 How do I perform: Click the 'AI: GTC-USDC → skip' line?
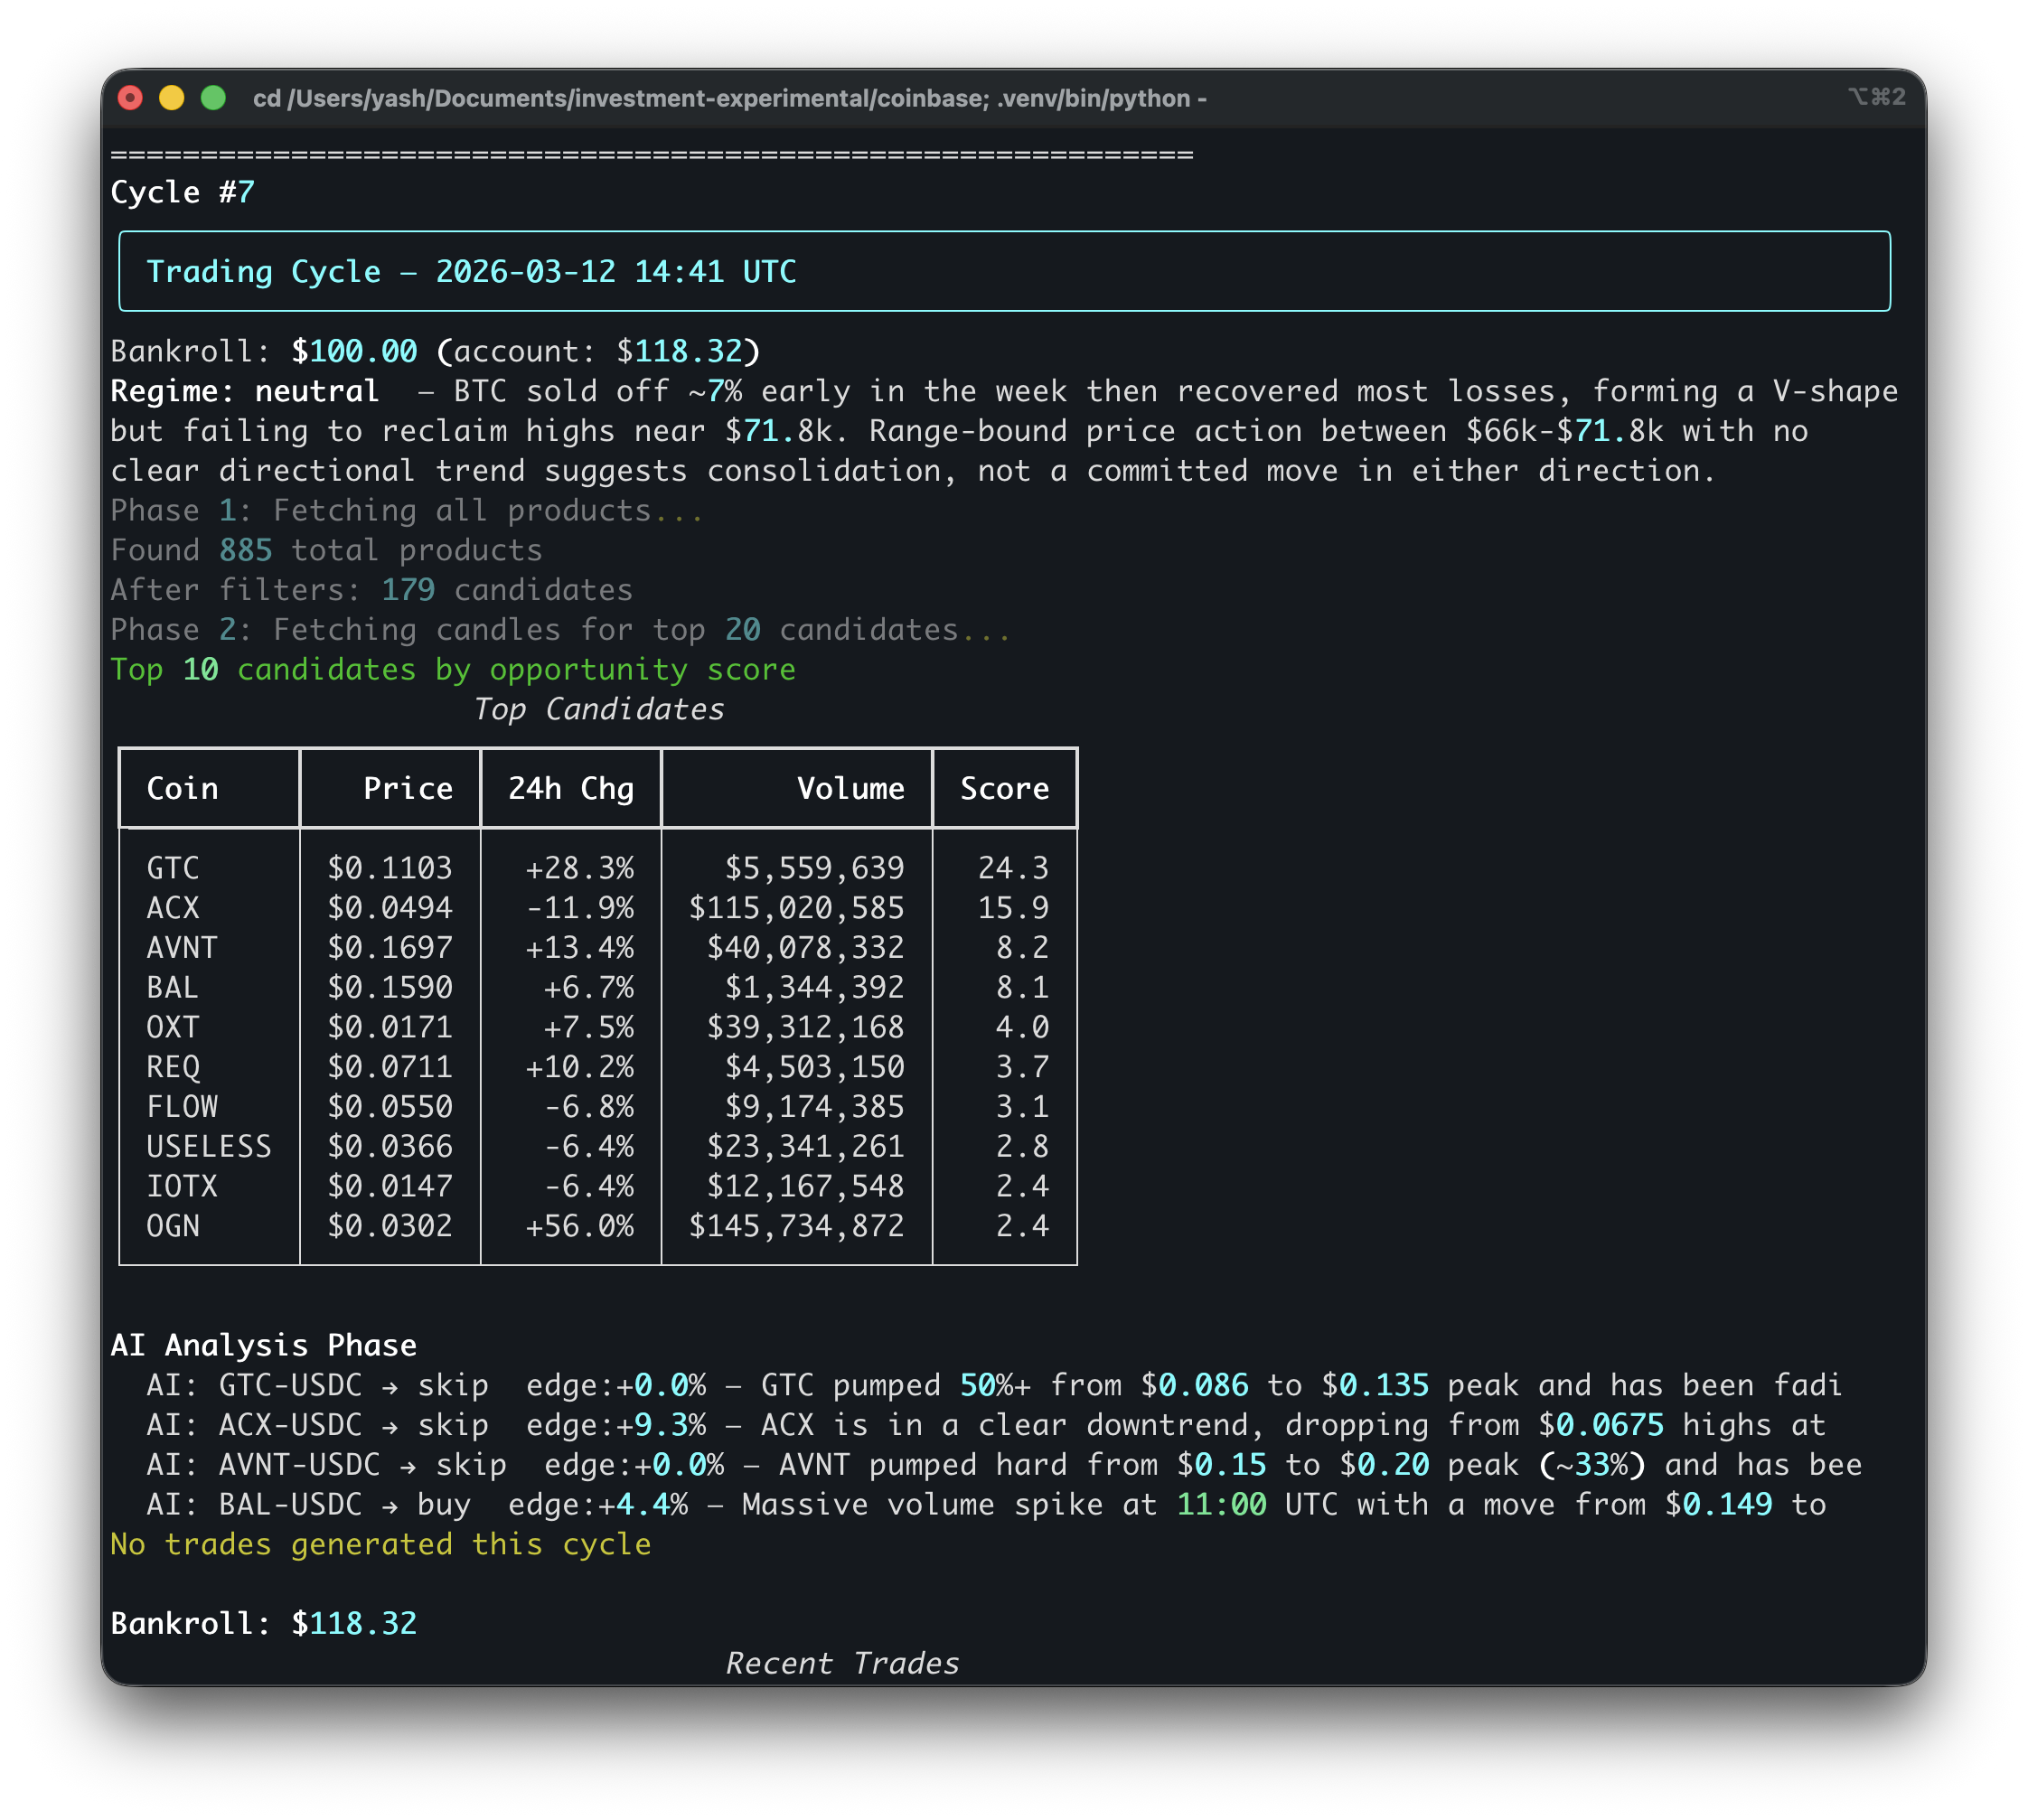tap(994, 1385)
